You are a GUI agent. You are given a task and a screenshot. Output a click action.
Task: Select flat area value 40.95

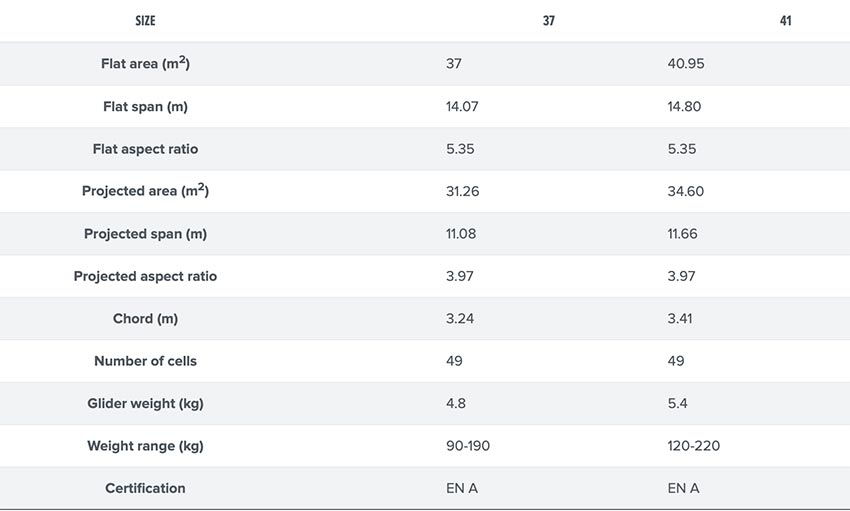[686, 63]
